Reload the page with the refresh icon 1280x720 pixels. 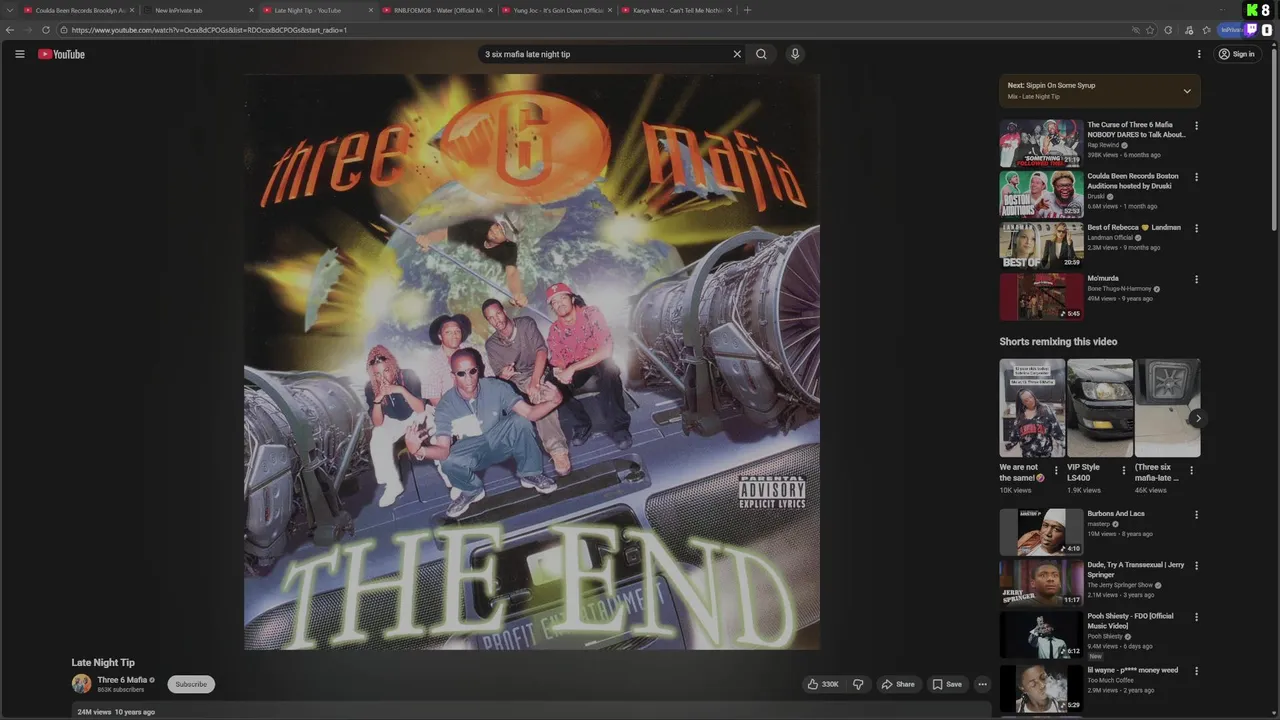[46, 30]
